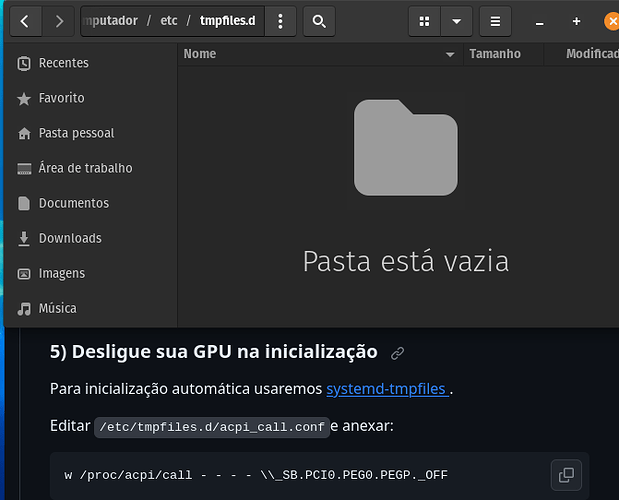
Task: Click the desktop icon for Área de trabalho
Action: pos(24,169)
